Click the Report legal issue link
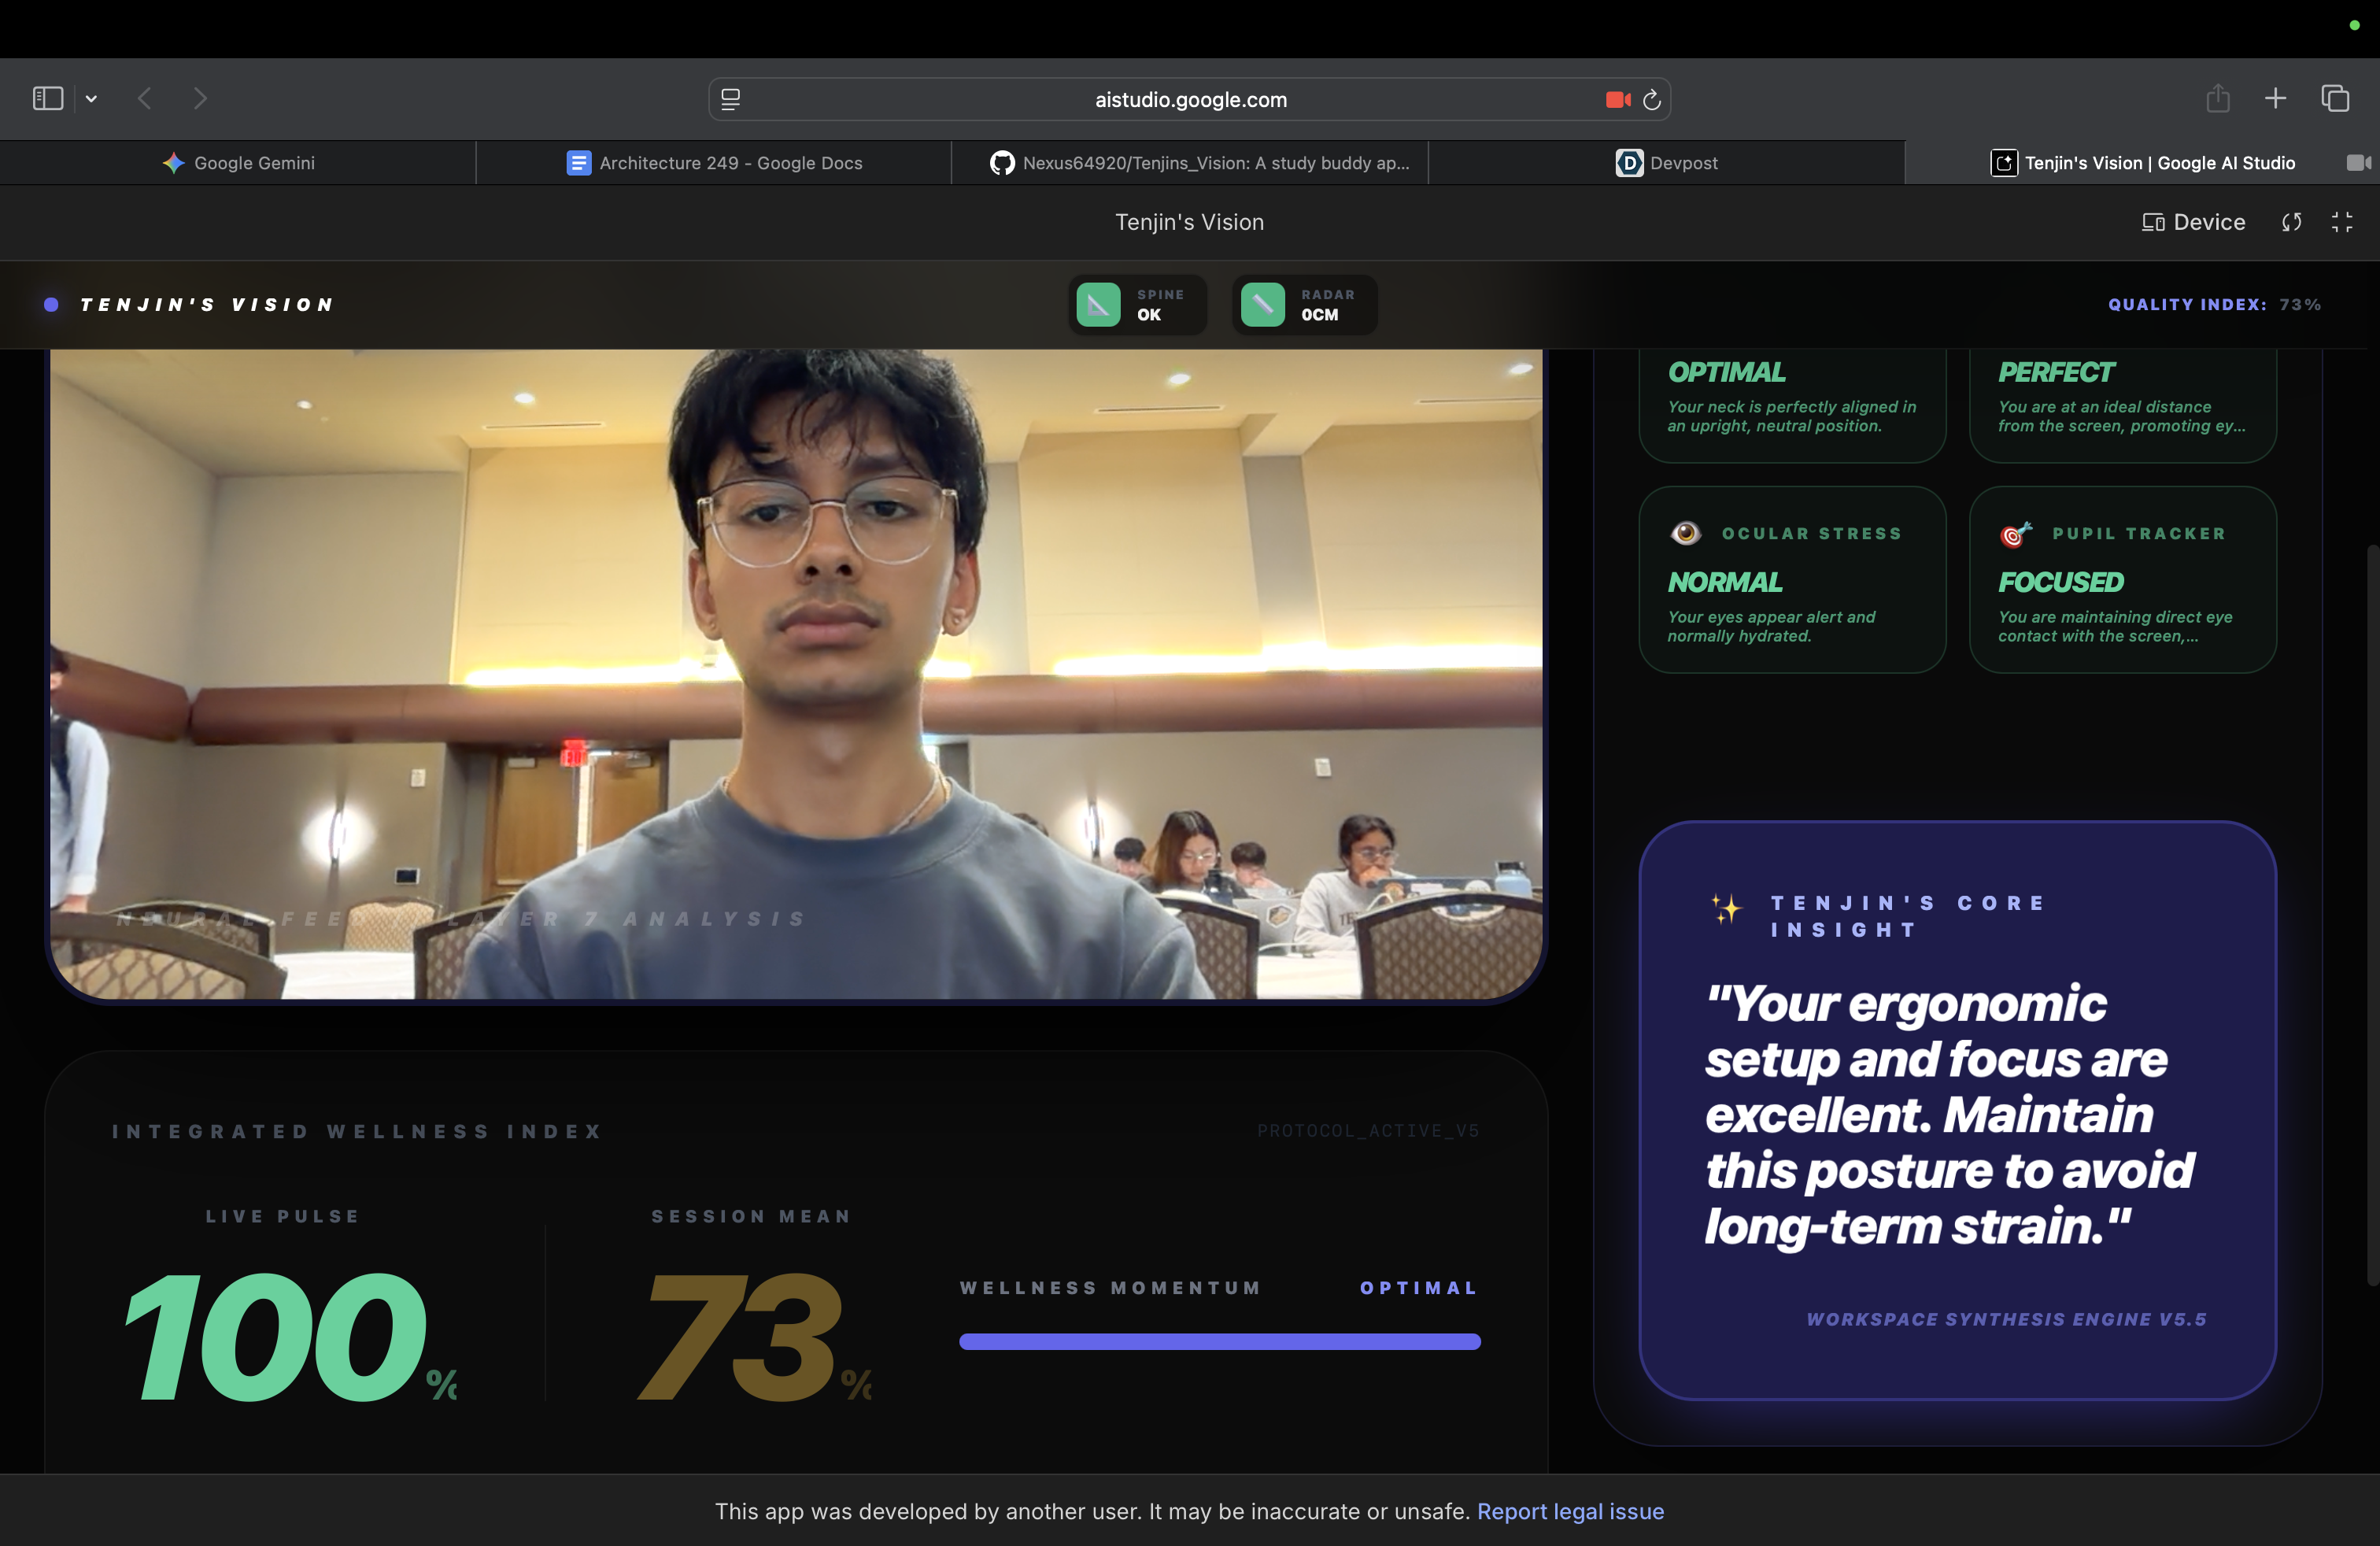Image resolution: width=2380 pixels, height=1546 pixels. pos(1570,1511)
